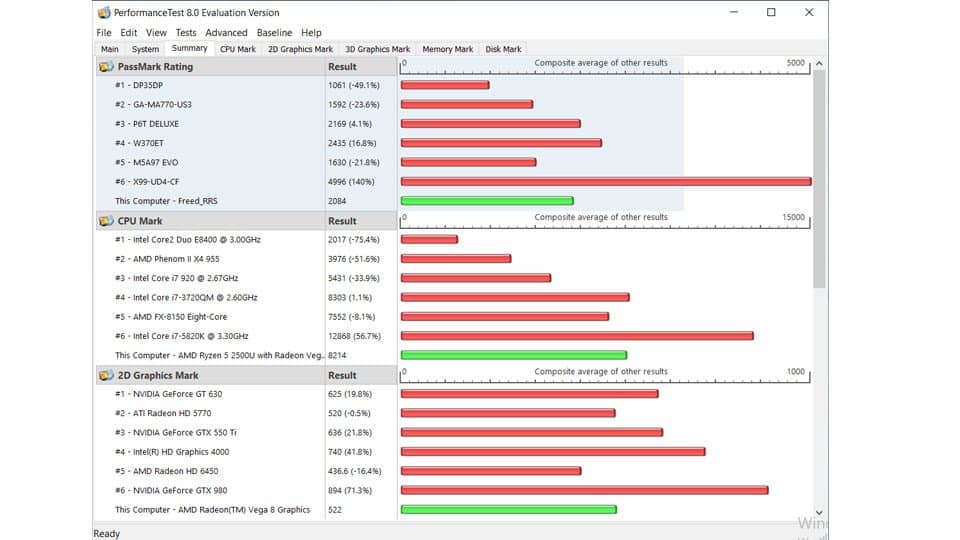
Task: Click the PassMark Rating Result column header
Action: 342,67
